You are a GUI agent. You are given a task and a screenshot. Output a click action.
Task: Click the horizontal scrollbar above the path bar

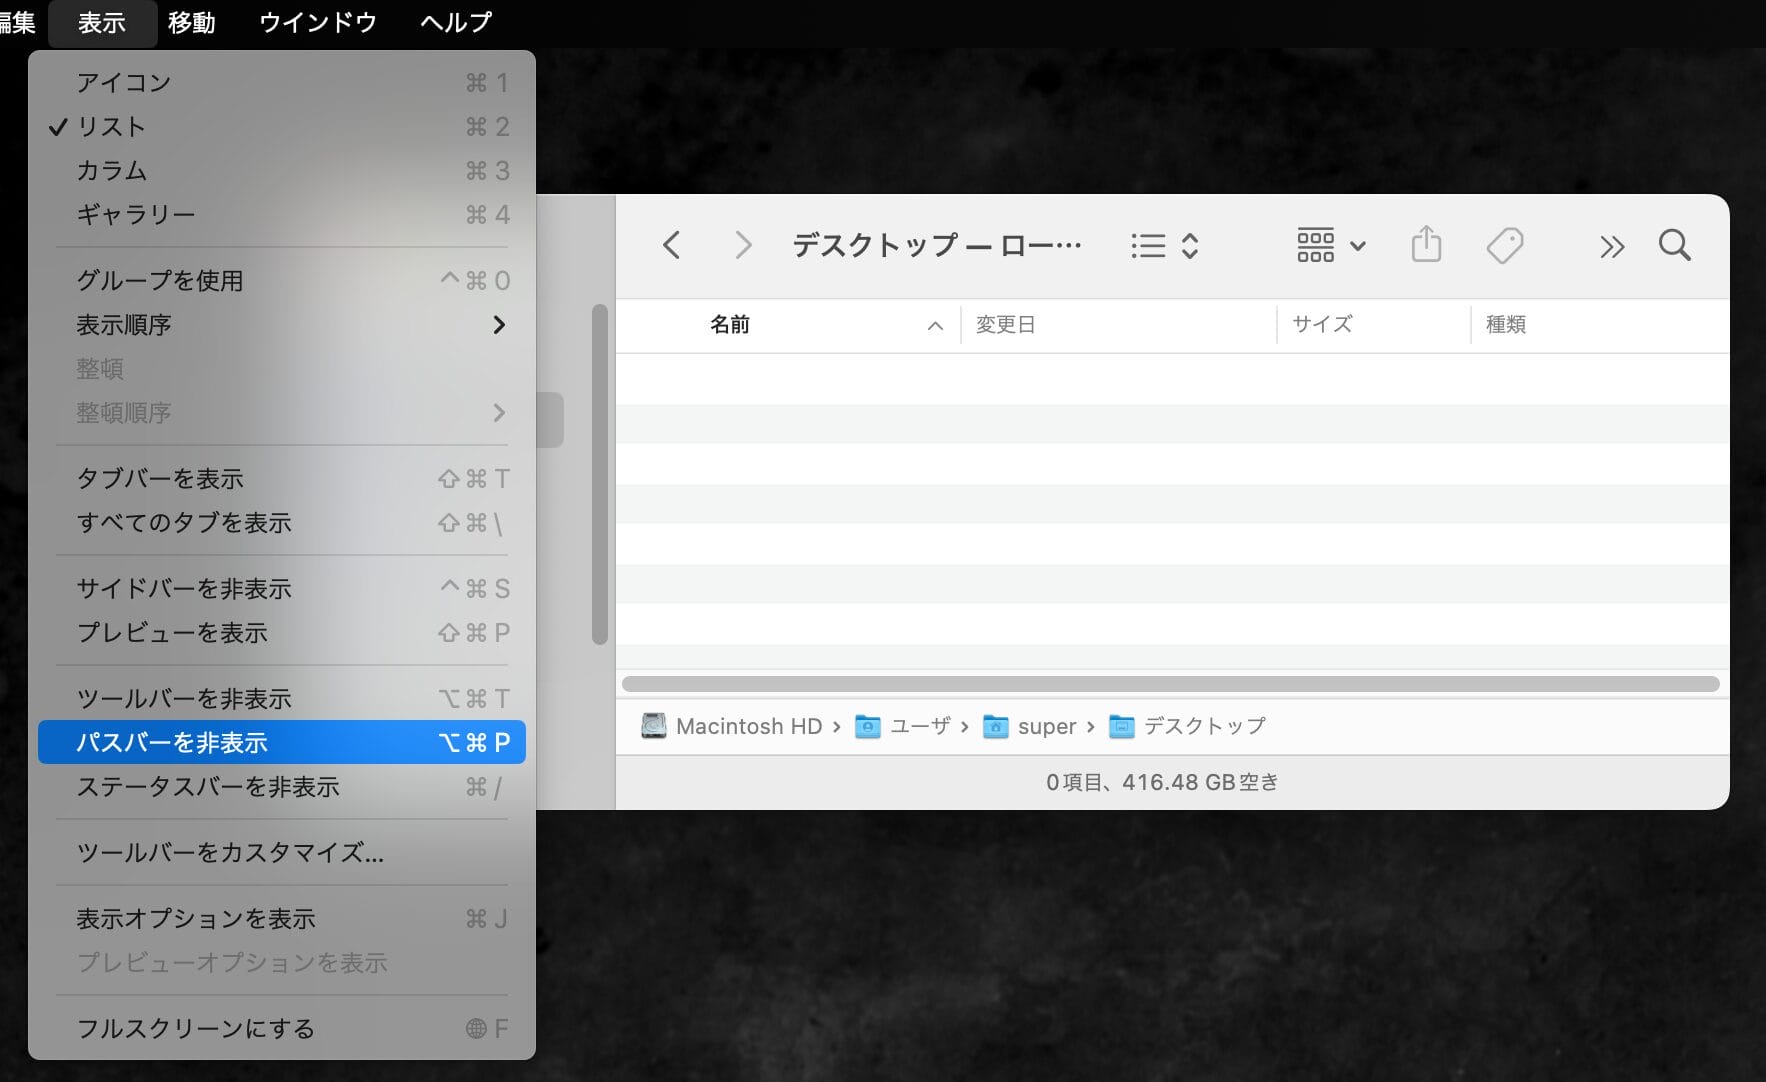point(1170,683)
